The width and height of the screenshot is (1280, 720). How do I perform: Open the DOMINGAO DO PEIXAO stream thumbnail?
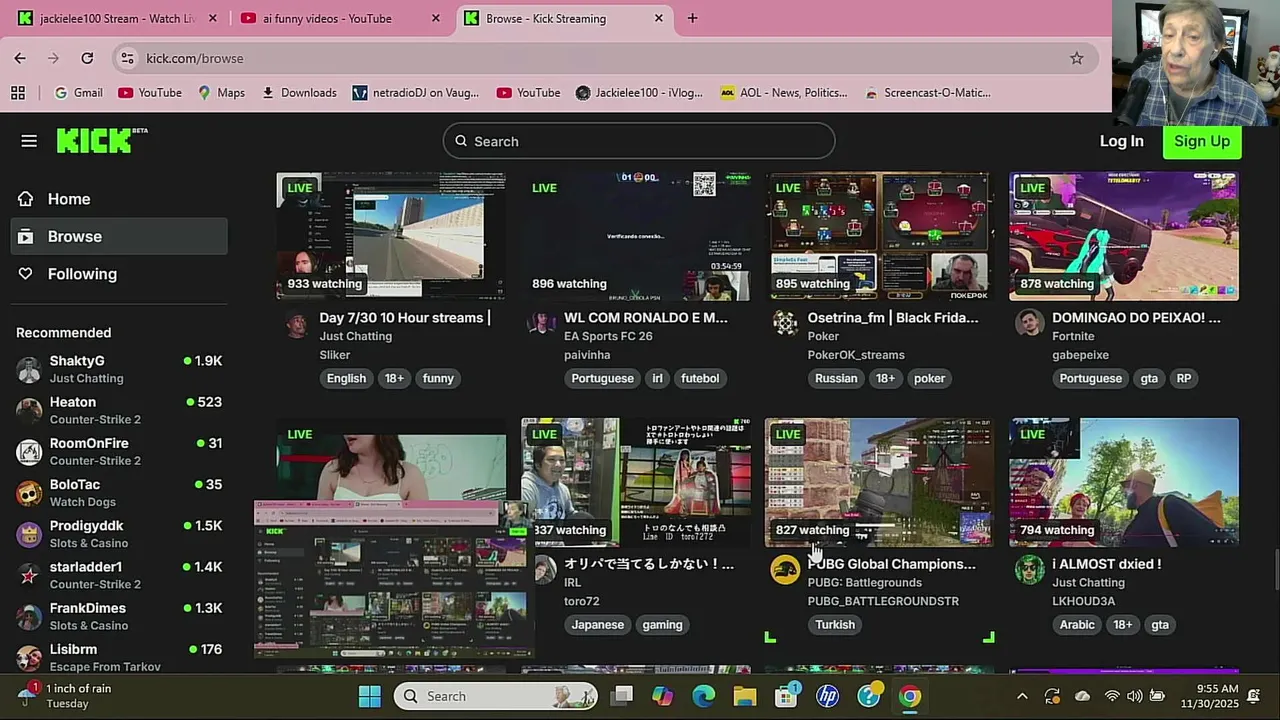(x=1124, y=236)
